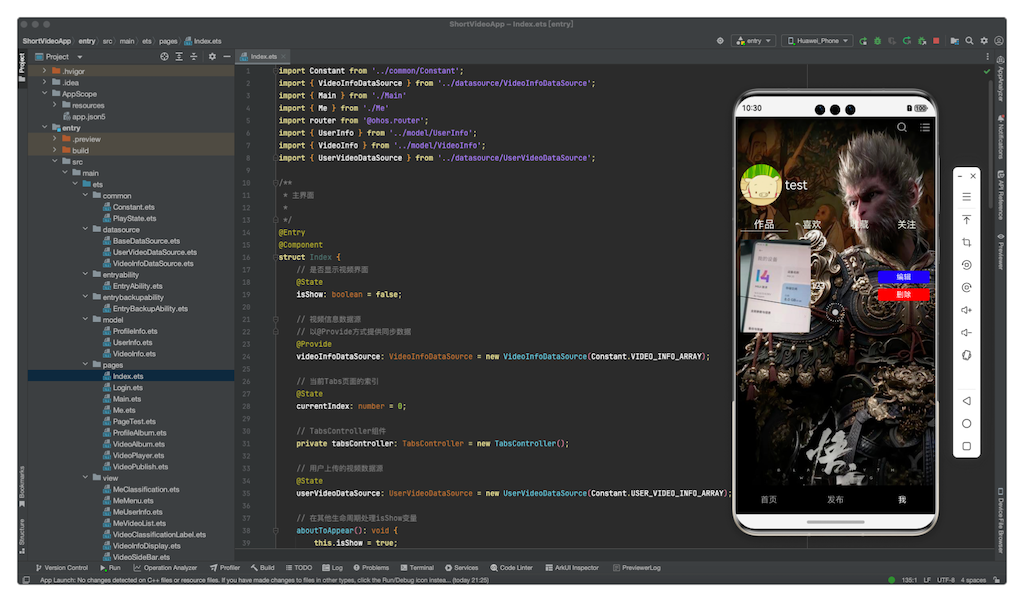This screenshot has width=1024, height=602.
Task: Tap the 首页 tab in the phone app
Action: (x=769, y=499)
